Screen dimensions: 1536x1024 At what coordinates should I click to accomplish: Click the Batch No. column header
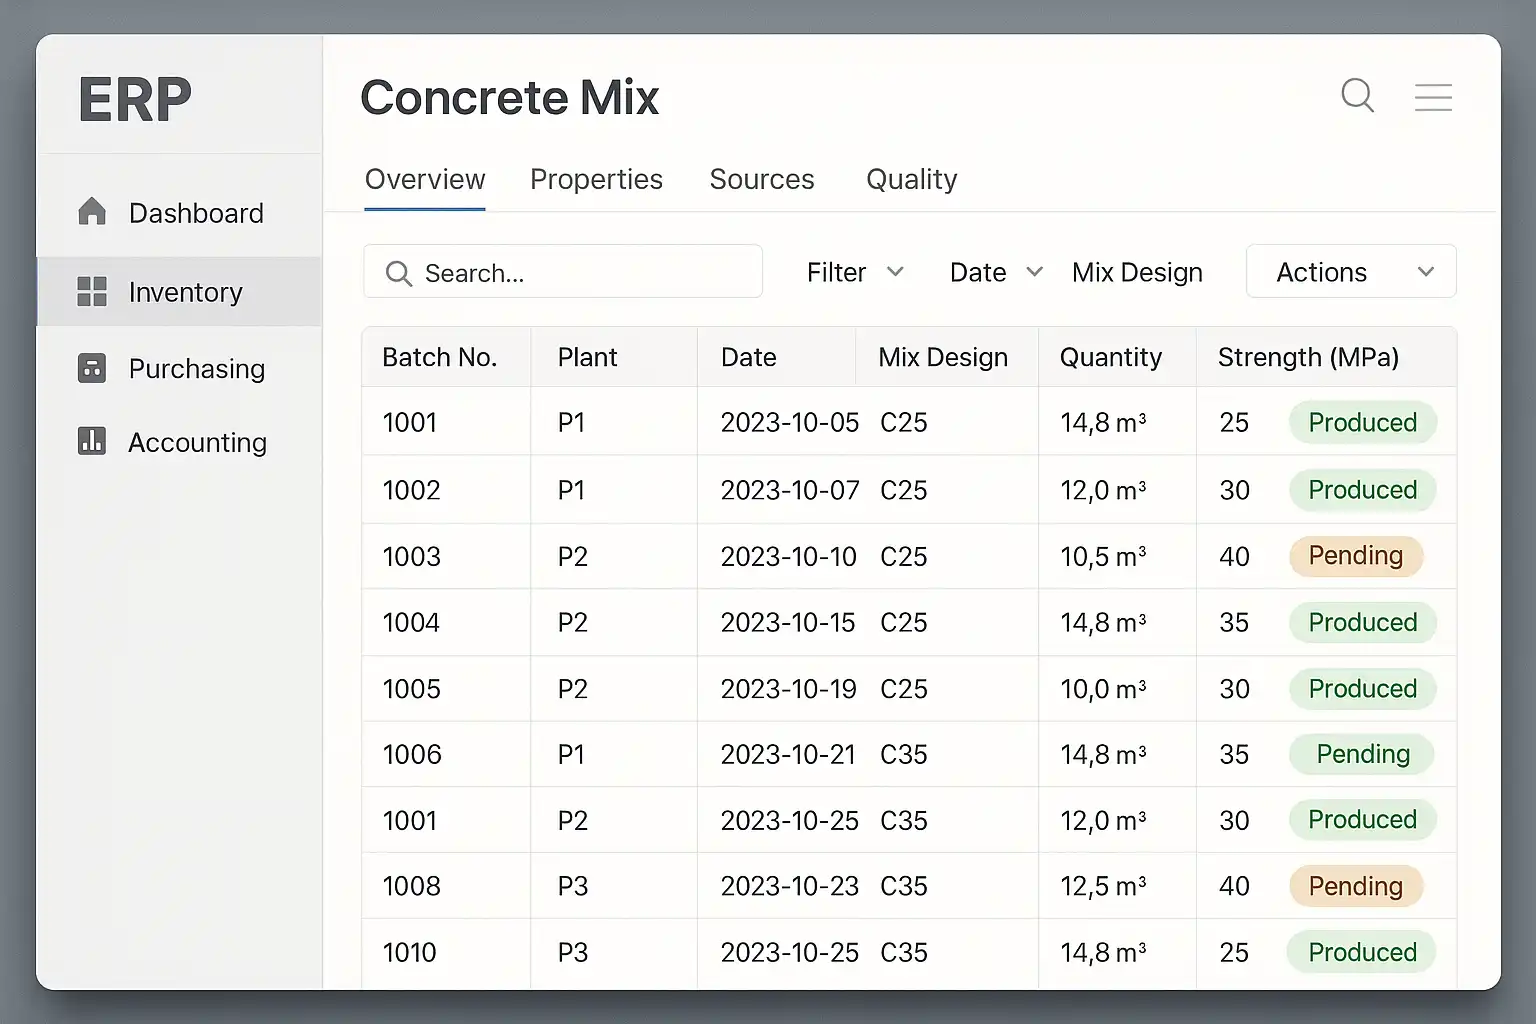(x=439, y=357)
